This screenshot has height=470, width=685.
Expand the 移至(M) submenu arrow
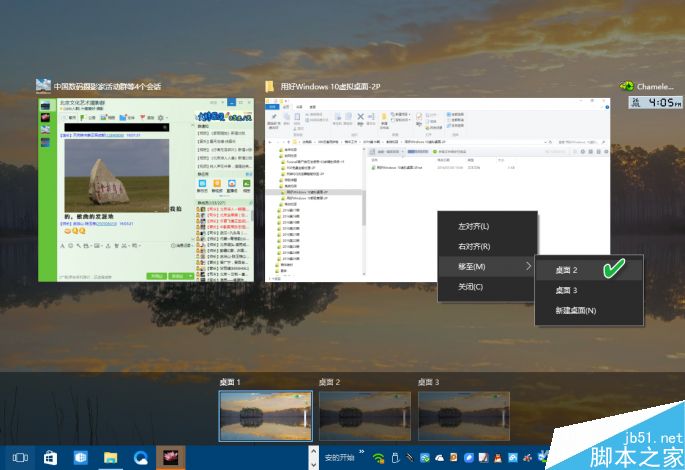coord(528,266)
